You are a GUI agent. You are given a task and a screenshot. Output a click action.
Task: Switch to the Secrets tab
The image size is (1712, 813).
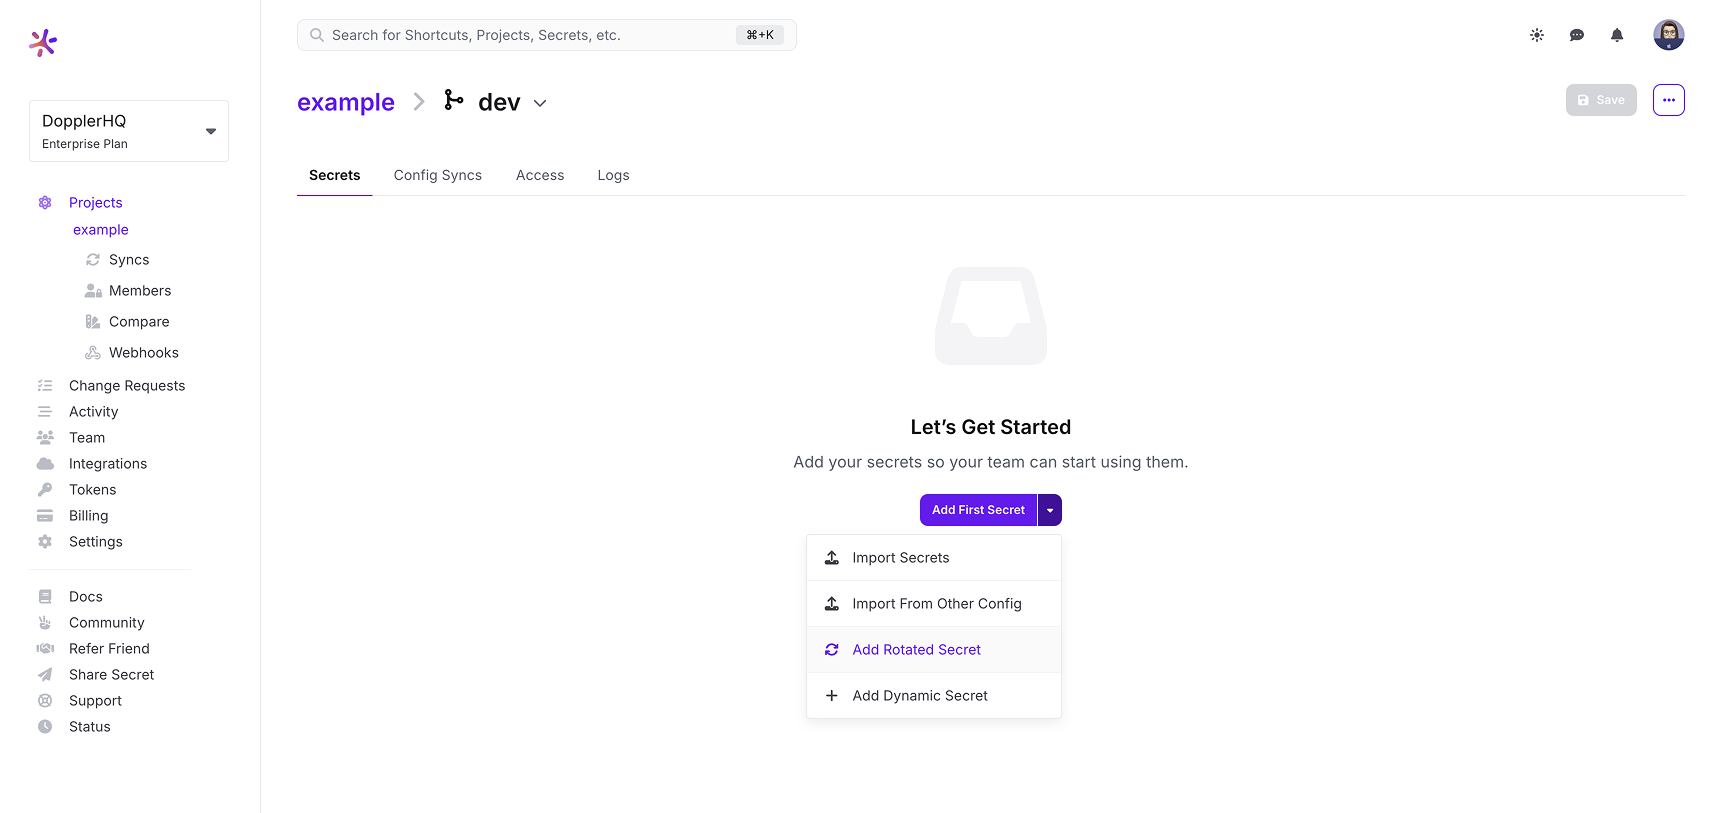pyautogui.click(x=335, y=175)
